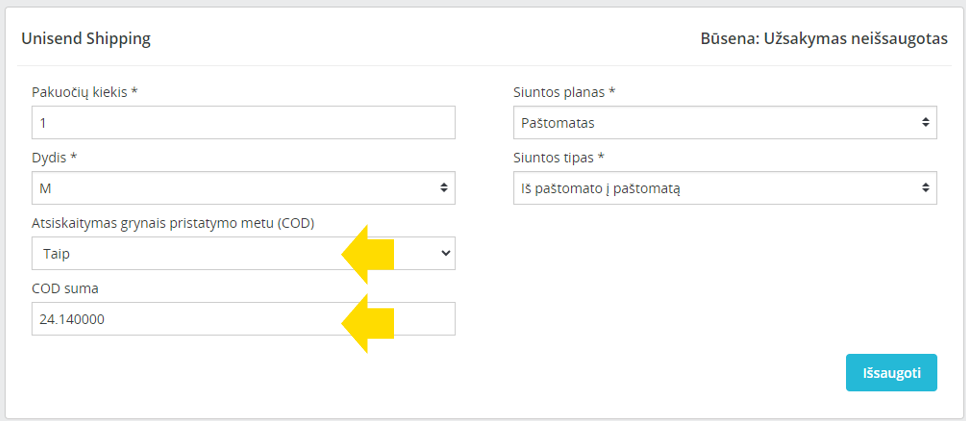This screenshot has width=966, height=421.
Task: Click the Atsiskaitymas grynais pristatymo metu label
Action: coord(173,223)
